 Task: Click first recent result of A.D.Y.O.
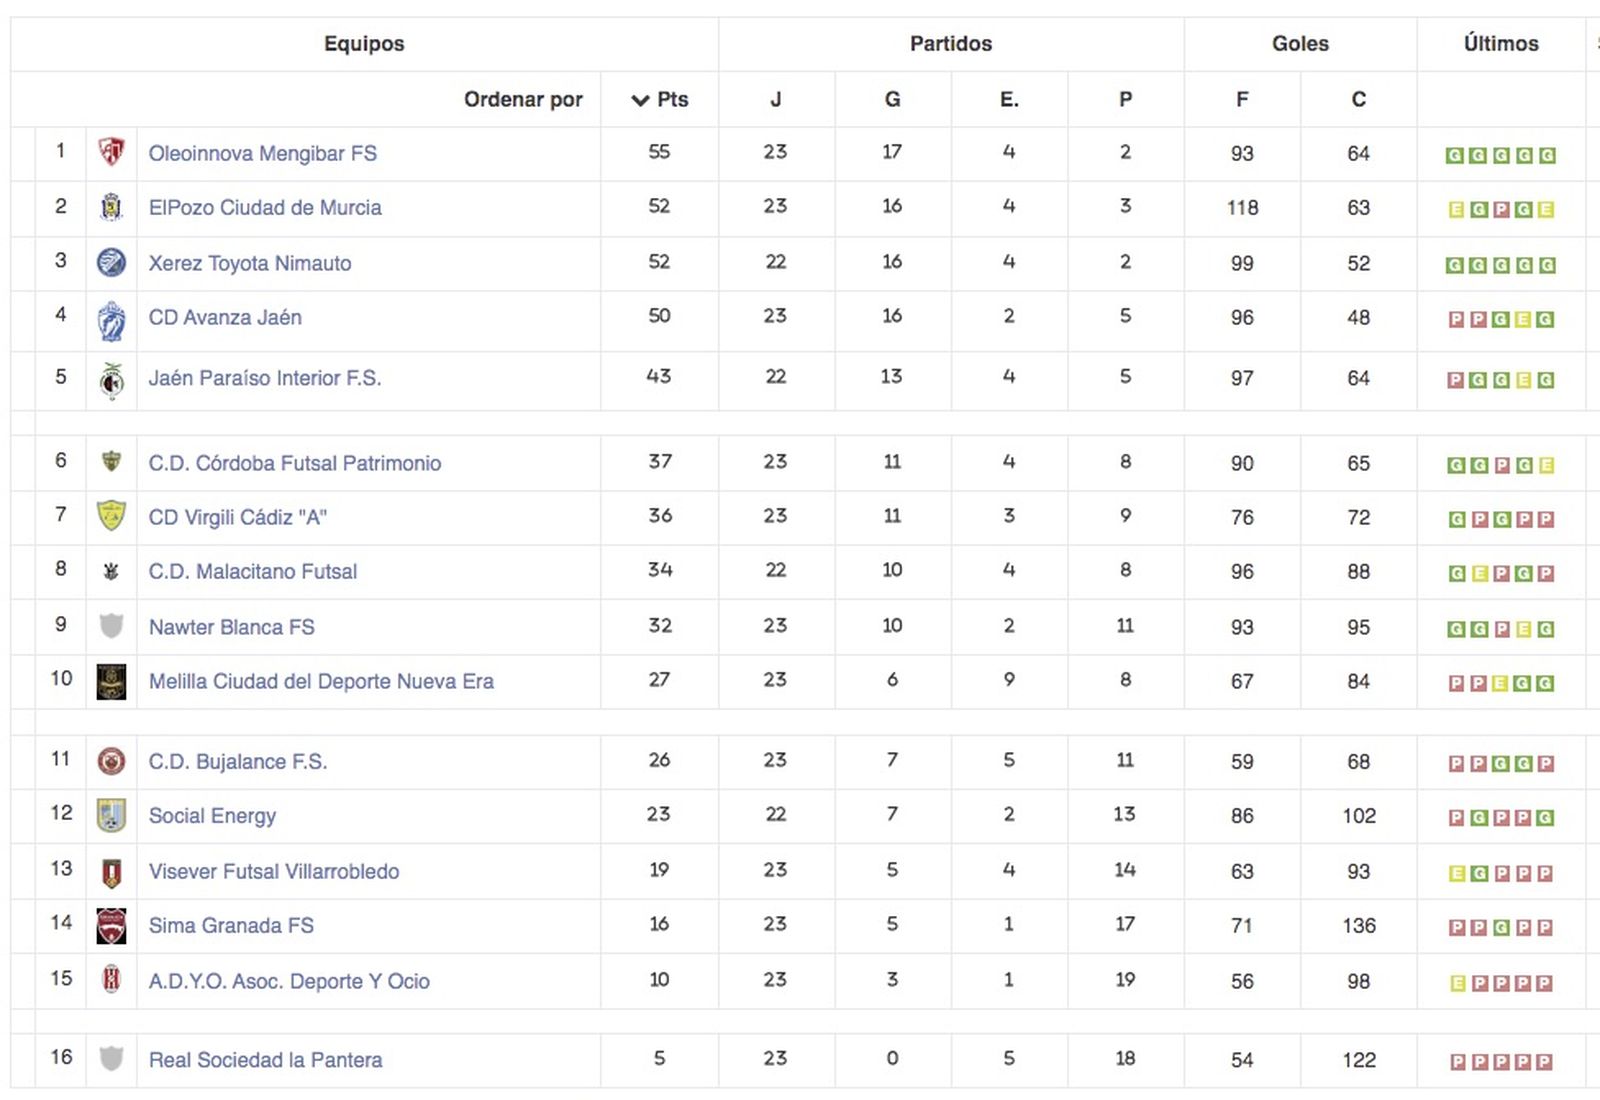[1457, 983]
